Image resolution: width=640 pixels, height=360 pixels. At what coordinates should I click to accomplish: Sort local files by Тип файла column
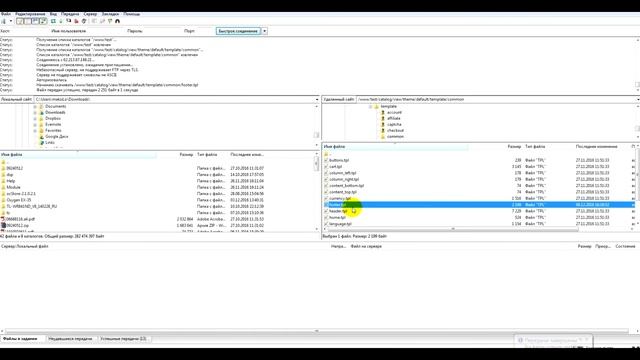coord(207,155)
